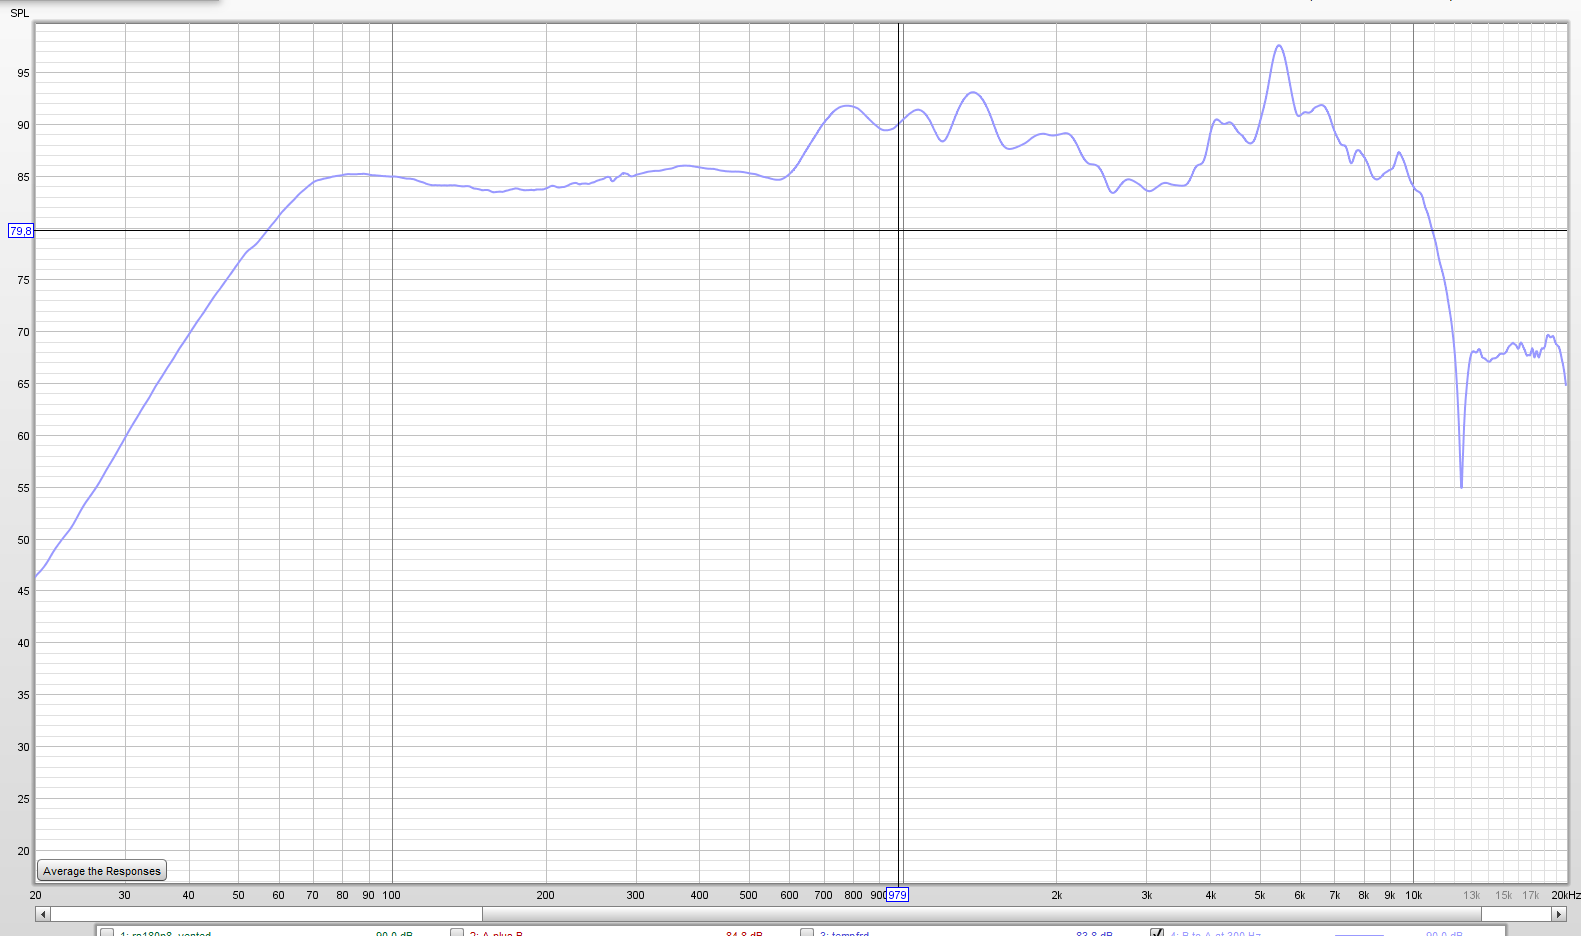1581x936 pixels.
Task: Uncheck the '4: B to A at 300 Hz' checkbox
Action: coord(1157,933)
